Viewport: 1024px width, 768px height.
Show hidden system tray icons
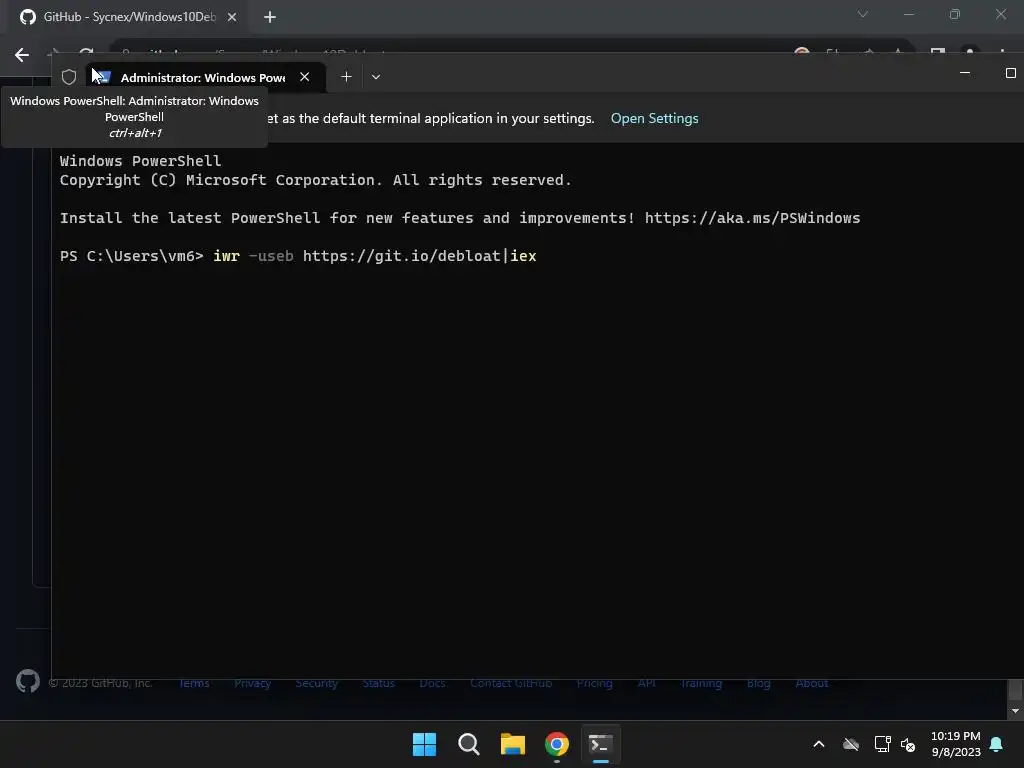click(818, 744)
